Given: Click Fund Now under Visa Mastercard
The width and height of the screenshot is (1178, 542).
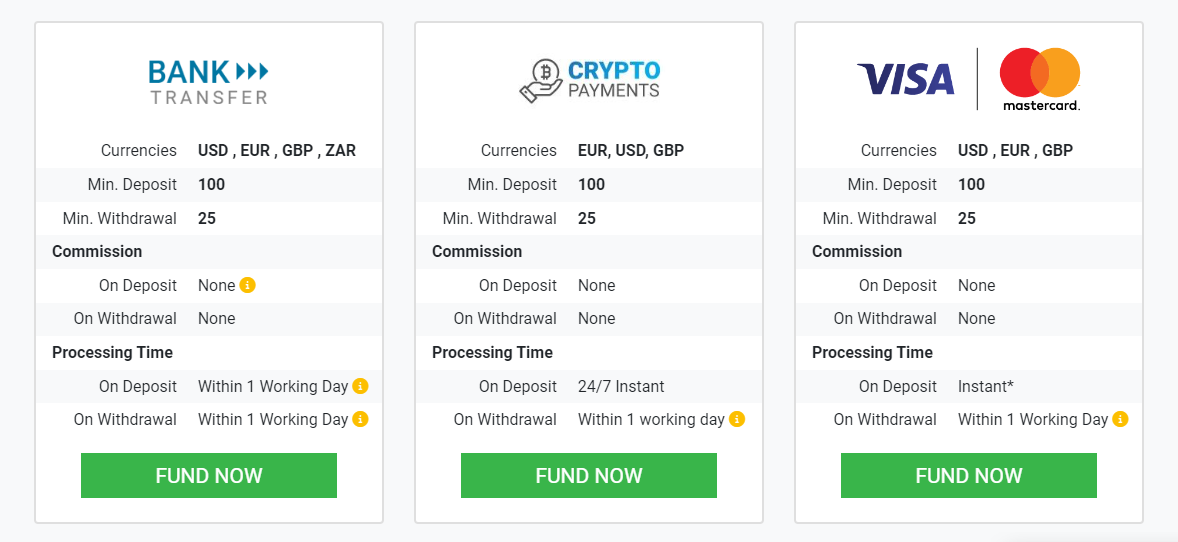Looking at the screenshot, I should 969,475.
